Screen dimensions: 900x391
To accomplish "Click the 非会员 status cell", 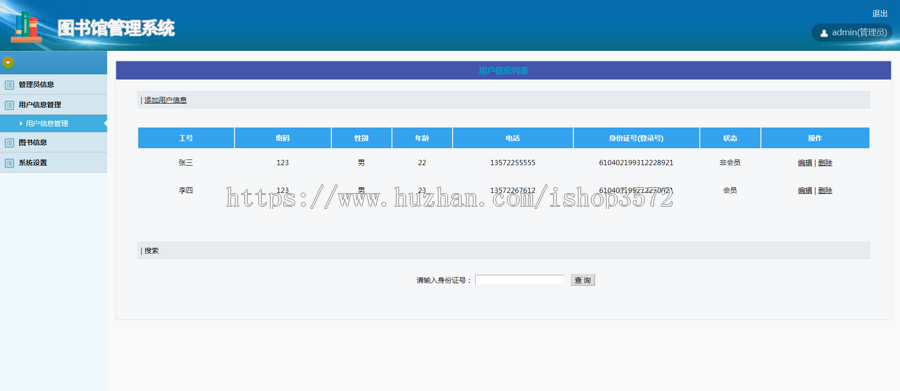I will coord(730,163).
